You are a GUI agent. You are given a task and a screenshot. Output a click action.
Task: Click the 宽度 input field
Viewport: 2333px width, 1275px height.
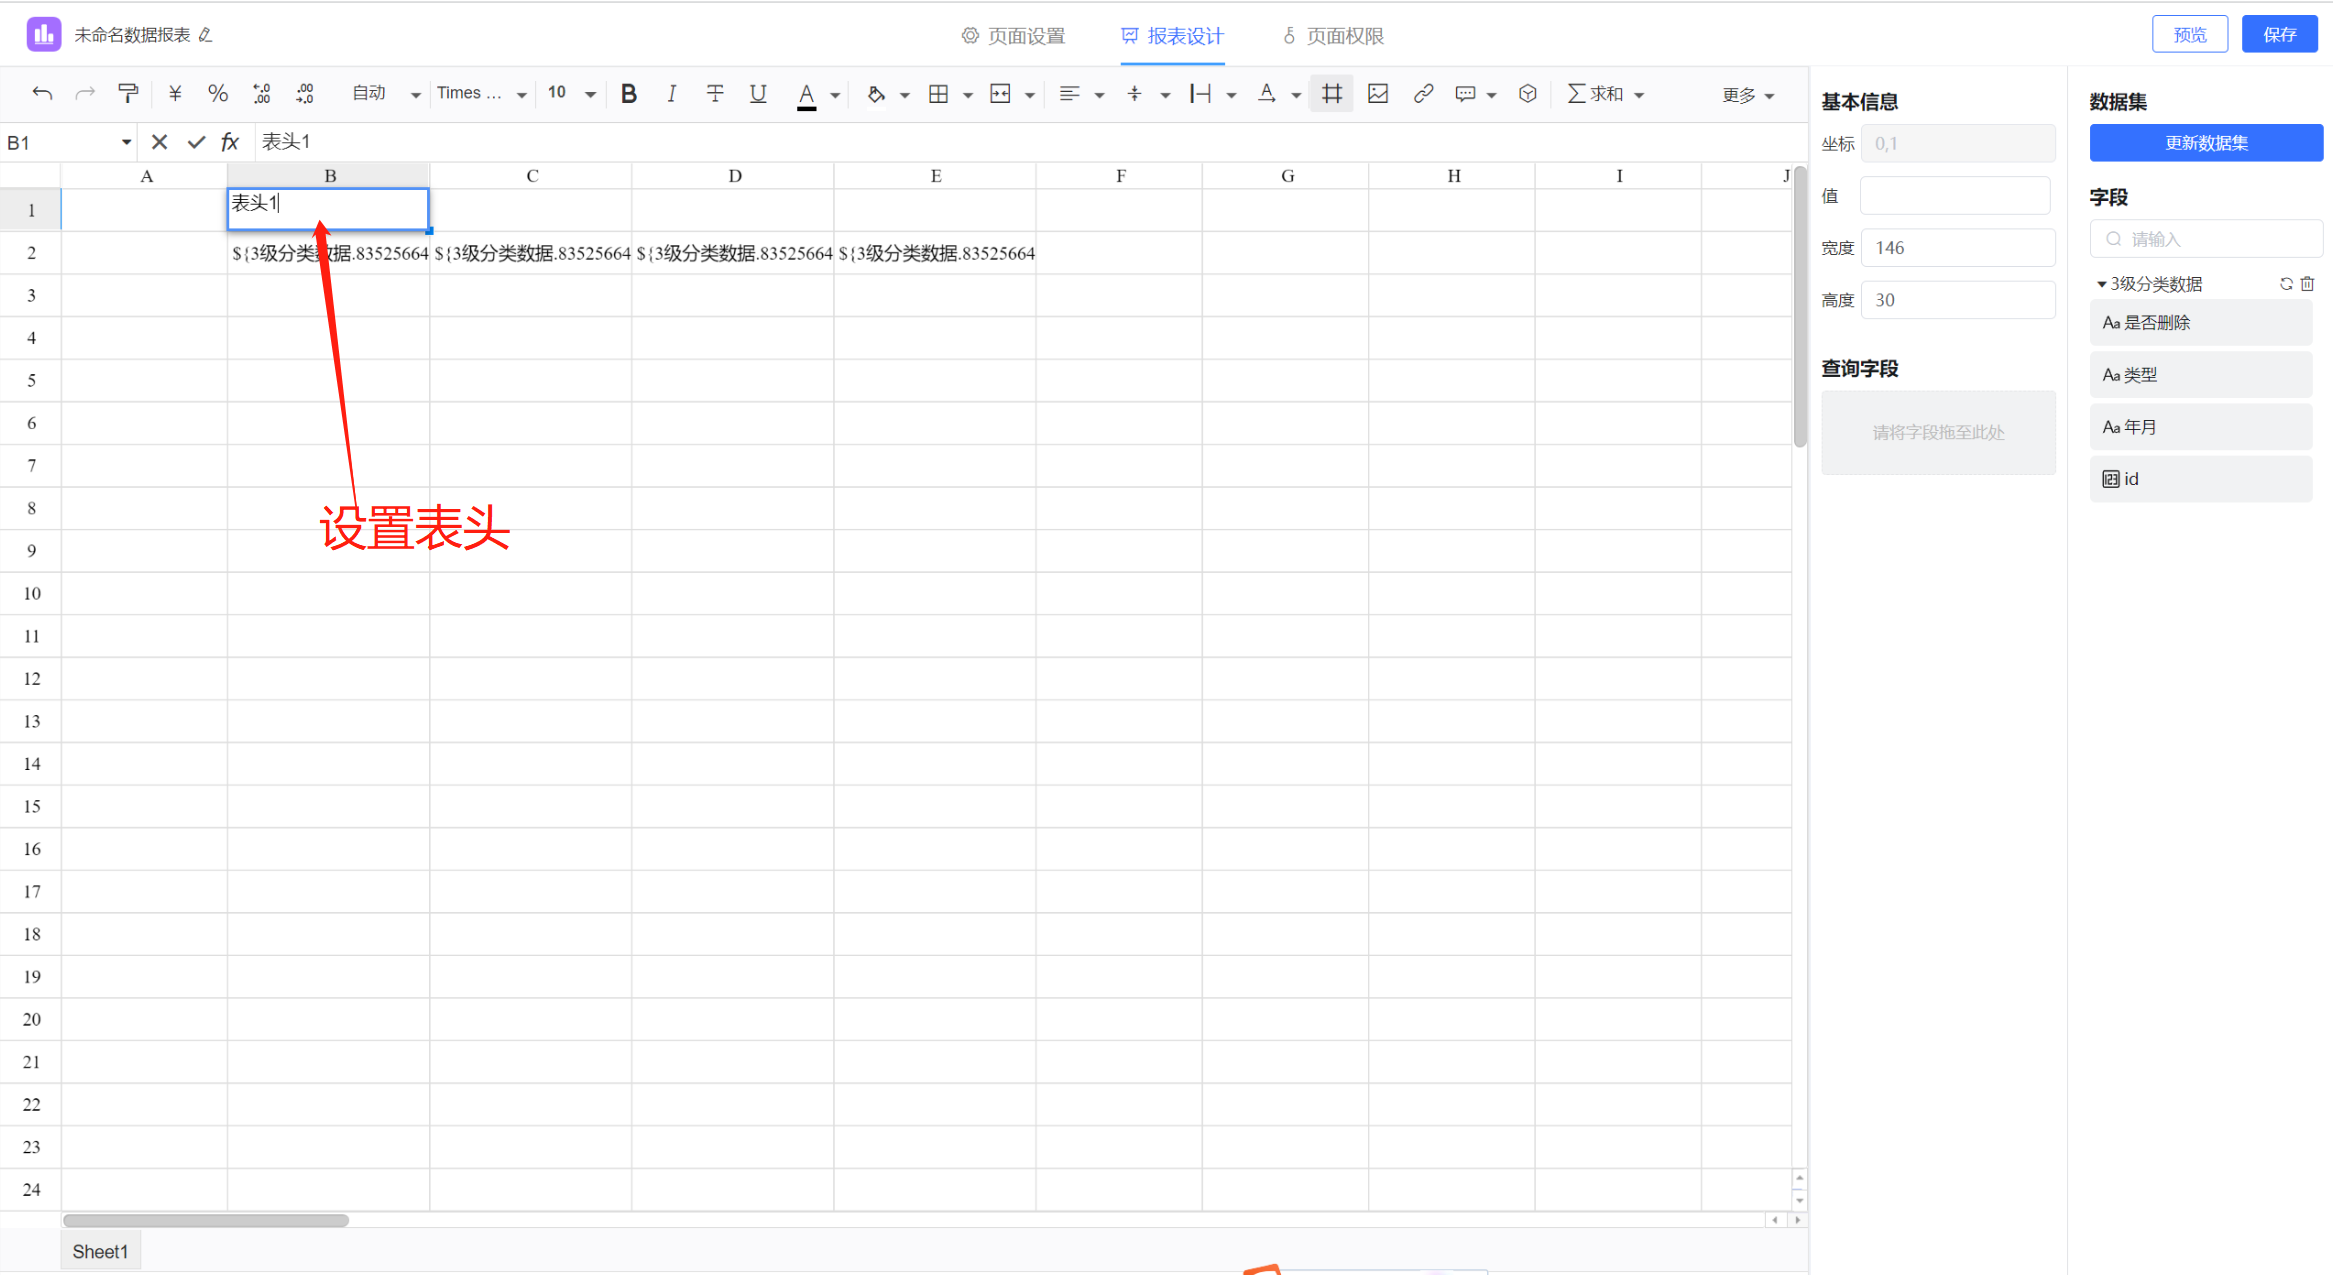1957,248
